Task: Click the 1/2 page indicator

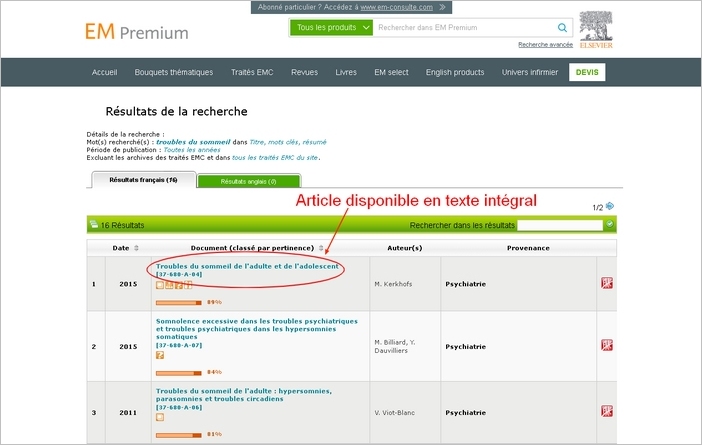Action: pyautogui.click(x=598, y=207)
